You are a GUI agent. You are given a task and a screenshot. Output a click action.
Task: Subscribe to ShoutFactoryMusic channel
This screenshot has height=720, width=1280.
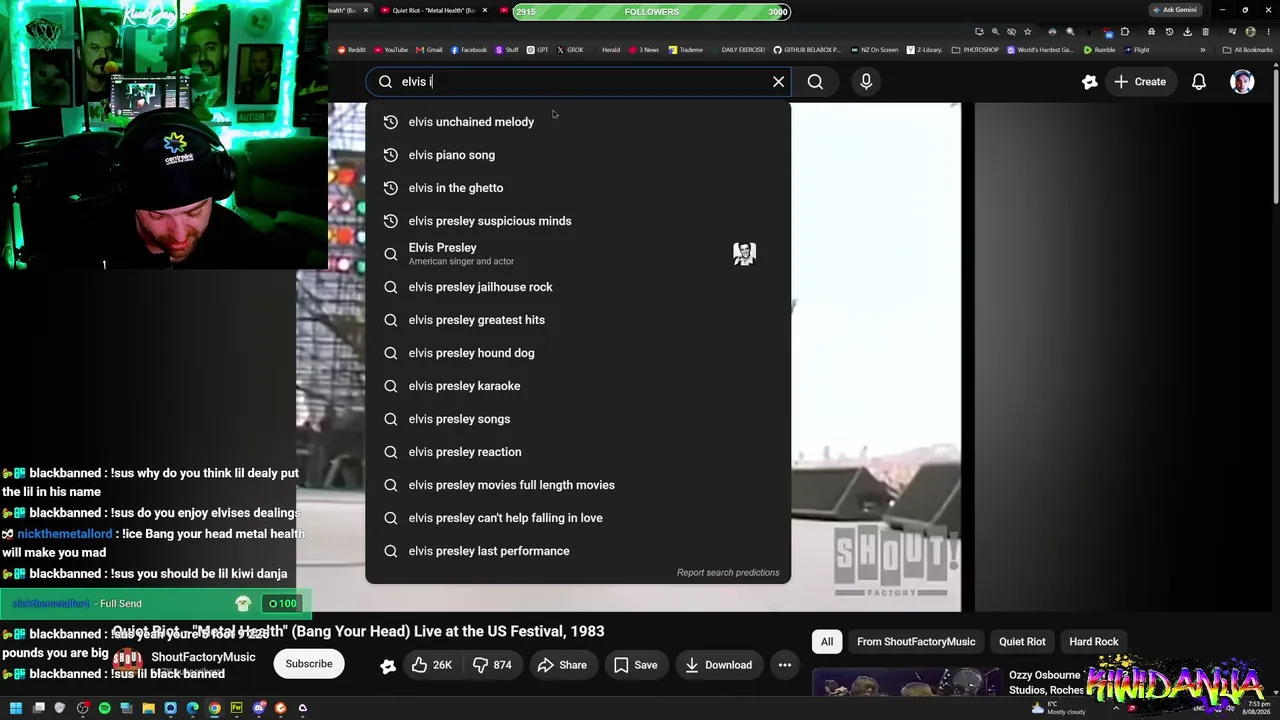[x=309, y=664]
